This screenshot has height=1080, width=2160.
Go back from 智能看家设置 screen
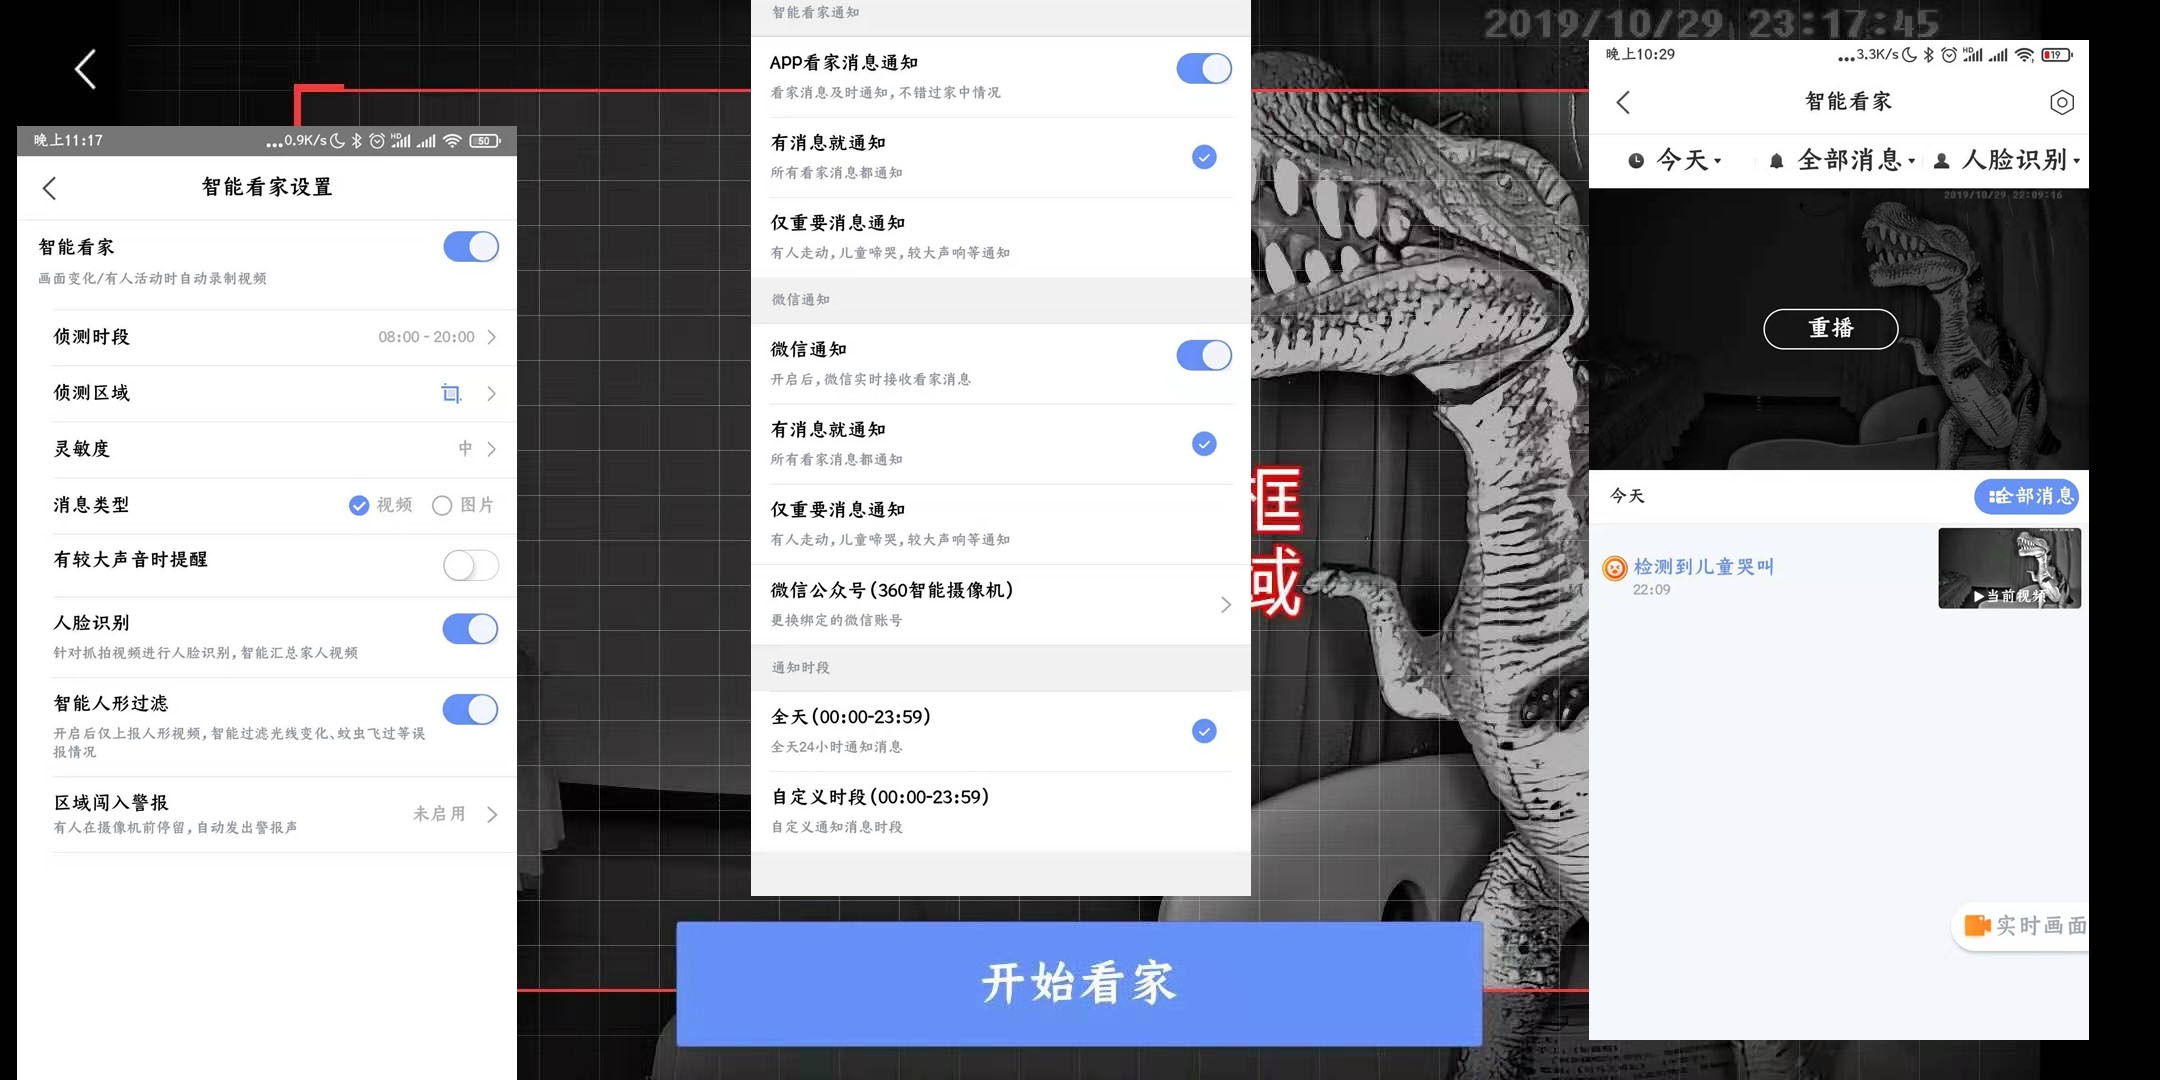pos(50,187)
